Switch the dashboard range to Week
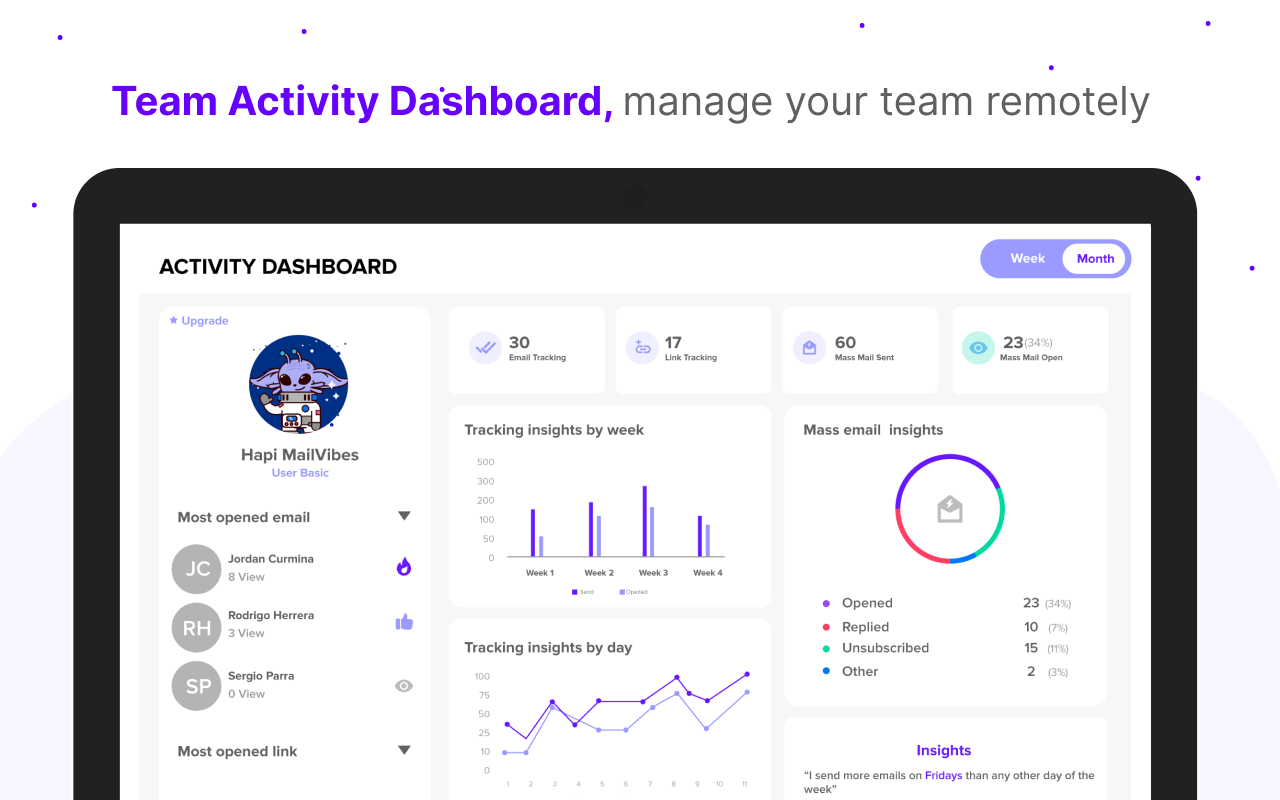1280x800 pixels. tap(1027, 258)
